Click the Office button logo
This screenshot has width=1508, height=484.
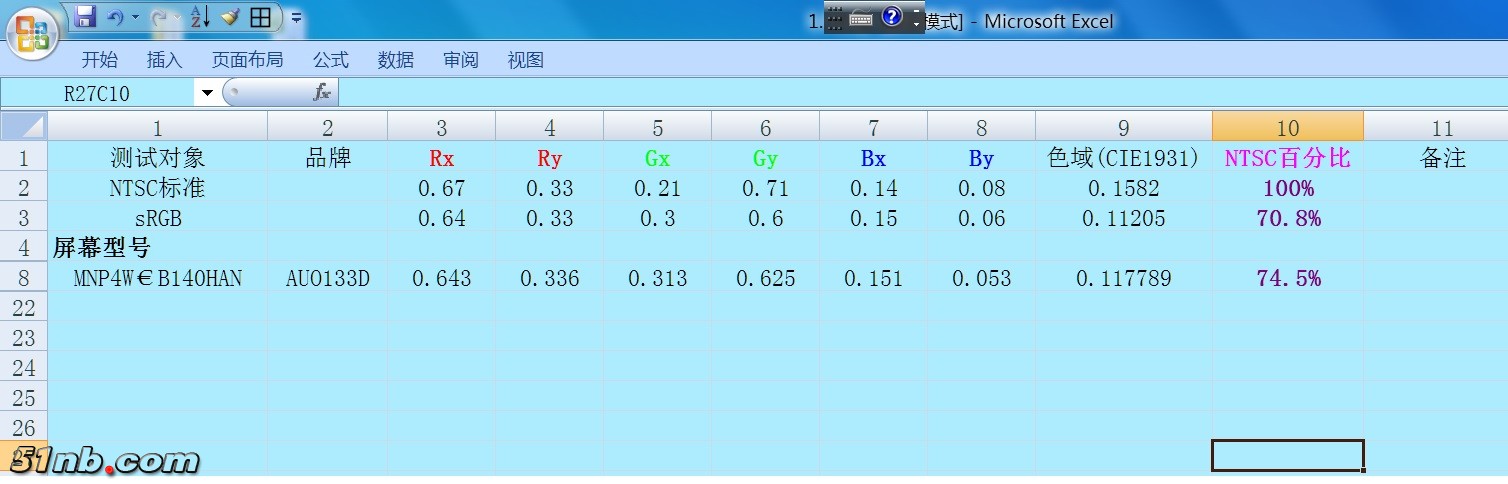pyautogui.click(x=32, y=32)
